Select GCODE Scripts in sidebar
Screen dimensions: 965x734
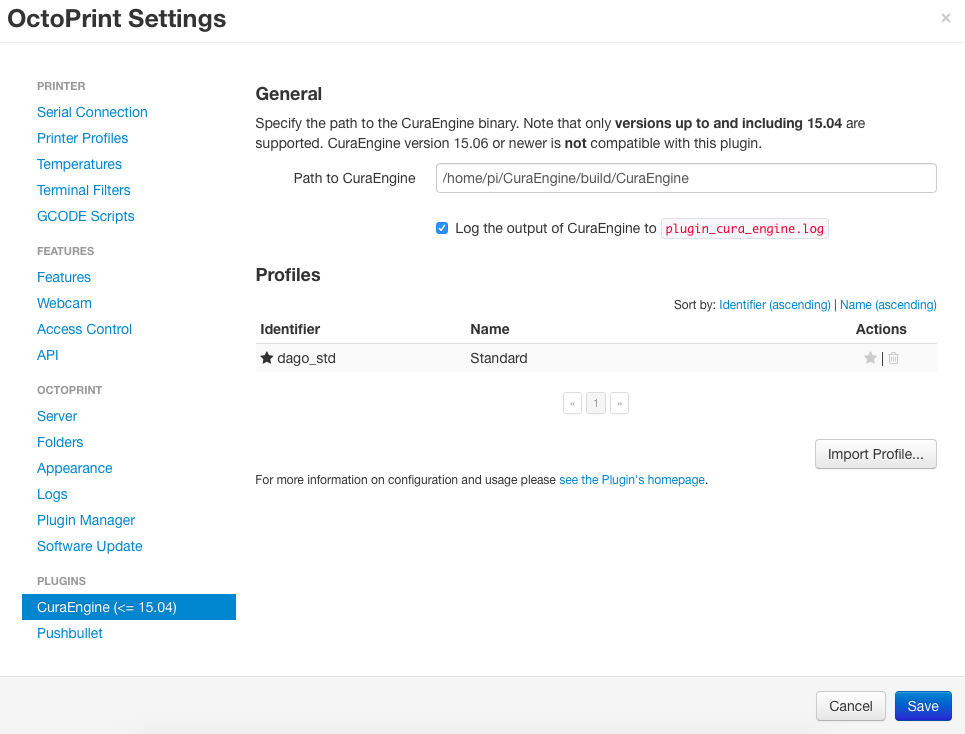pyautogui.click(x=86, y=216)
